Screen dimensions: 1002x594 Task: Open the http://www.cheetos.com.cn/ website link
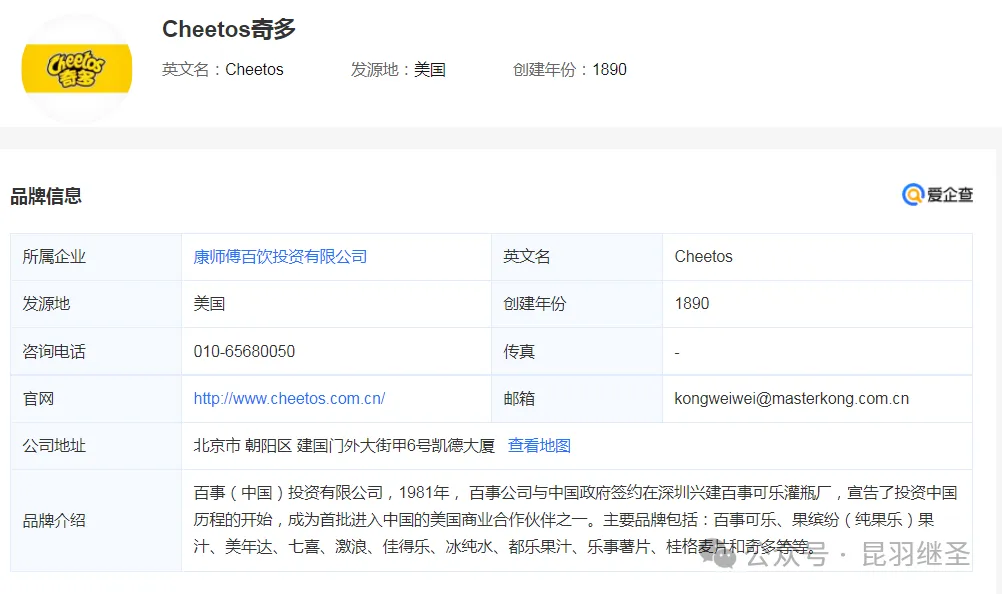pyautogui.click(x=289, y=399)
